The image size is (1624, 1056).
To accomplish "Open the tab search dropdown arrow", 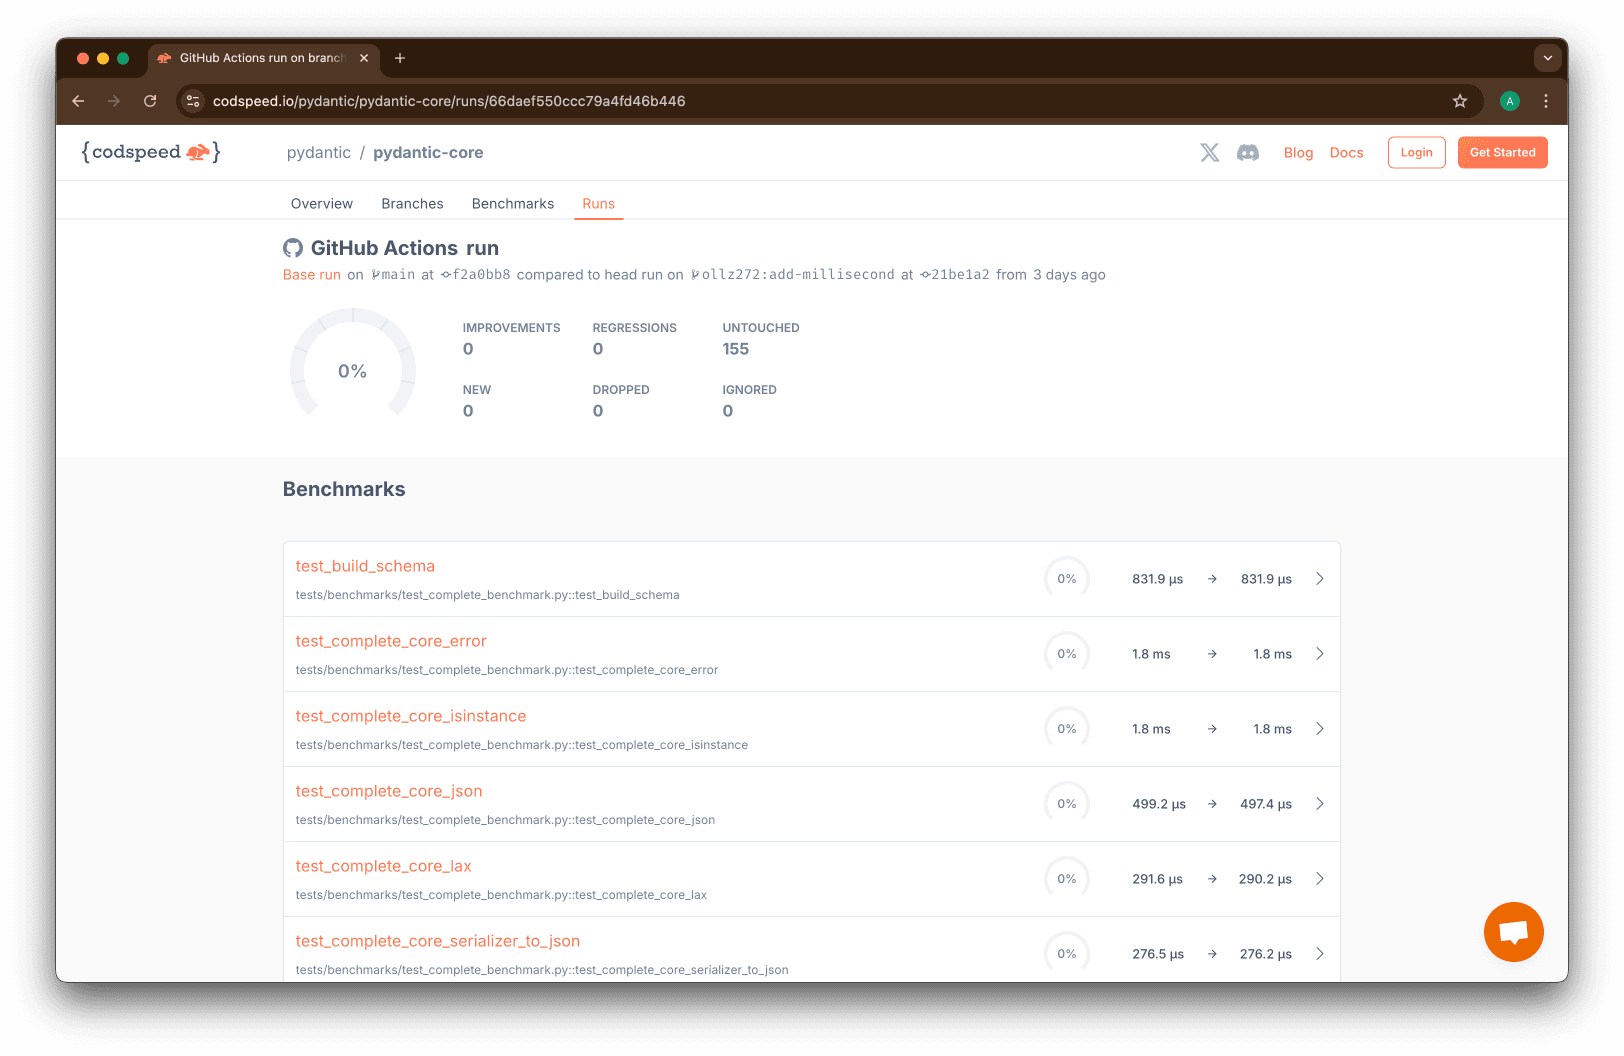I will (1547, 58).
